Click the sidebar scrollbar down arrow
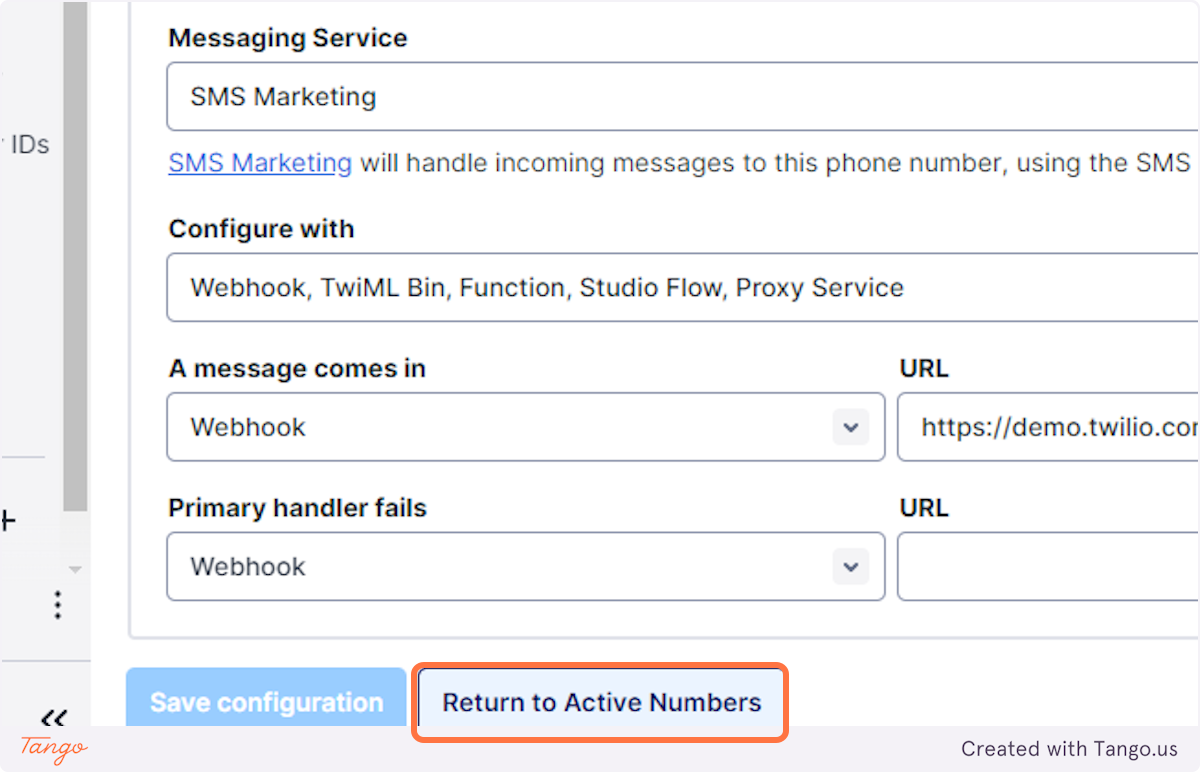 click(75, 570)
